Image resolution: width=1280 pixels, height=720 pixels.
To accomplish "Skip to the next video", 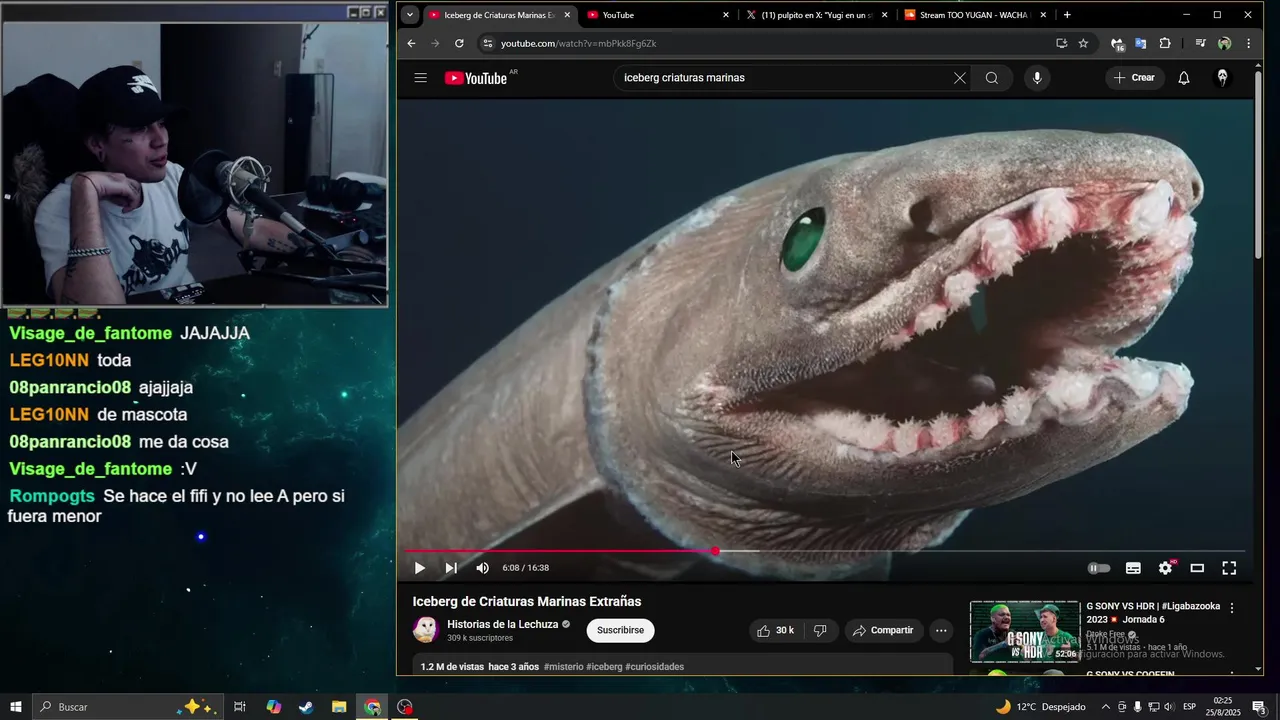I will (x=451, y=568).
